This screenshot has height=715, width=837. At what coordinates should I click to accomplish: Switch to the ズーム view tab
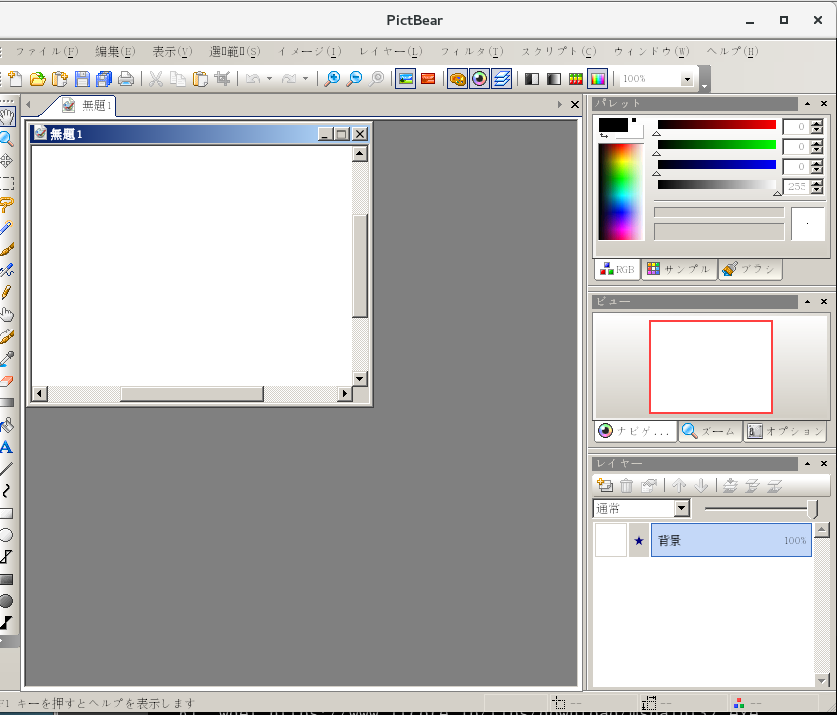(709, 432)
